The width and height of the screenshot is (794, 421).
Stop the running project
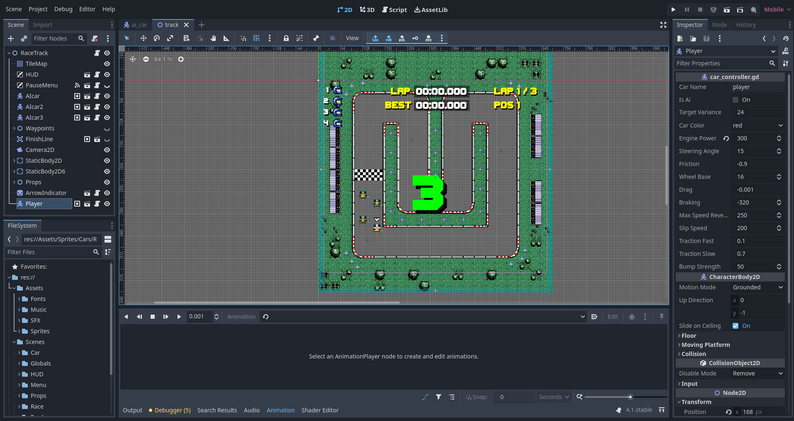700,10
